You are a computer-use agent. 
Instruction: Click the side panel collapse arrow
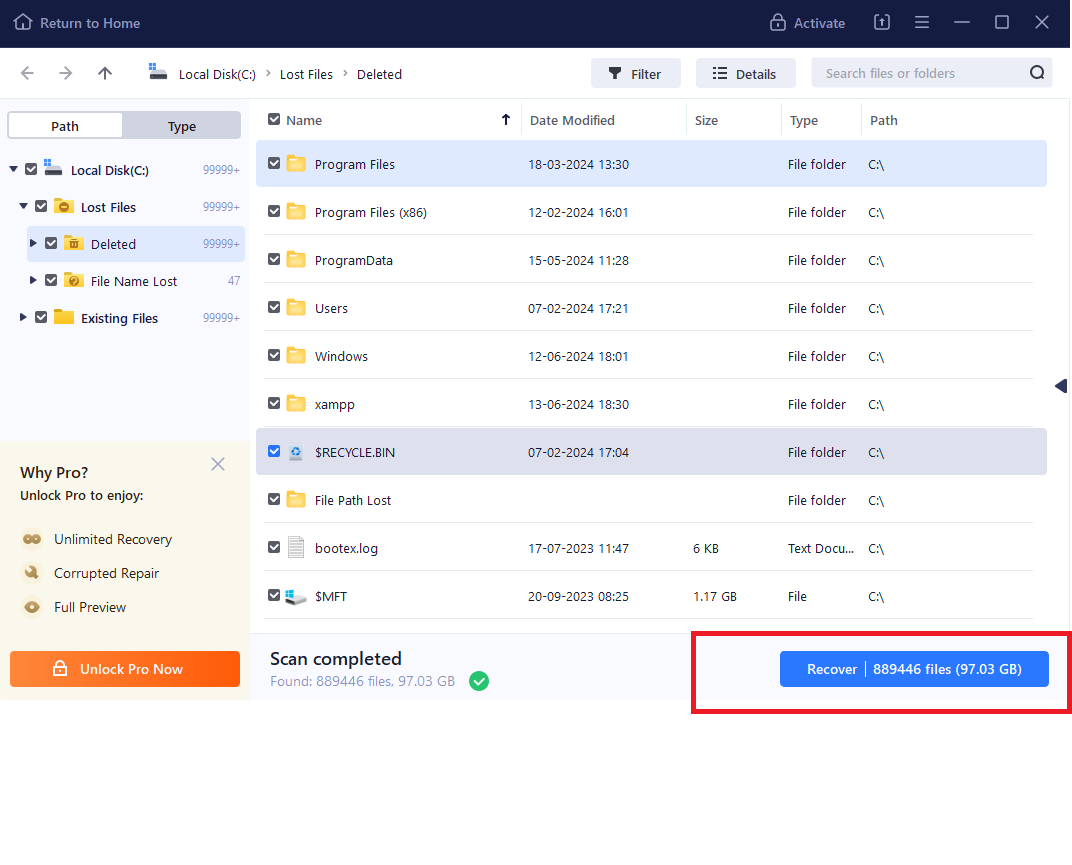click(1060, 386)
